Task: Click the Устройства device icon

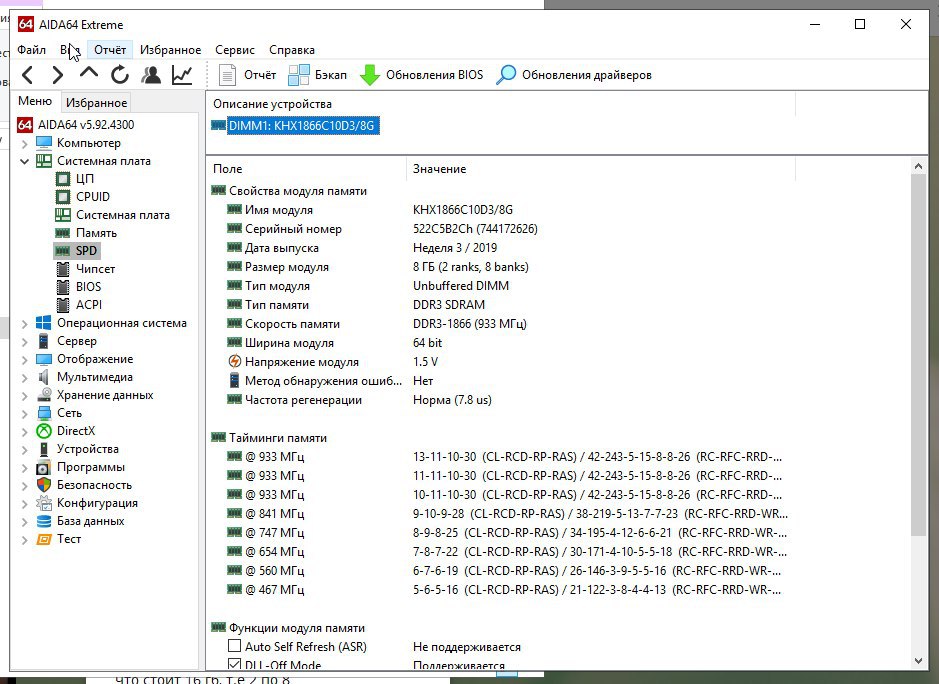Action: pyautogui.click(x=44, y=449)
